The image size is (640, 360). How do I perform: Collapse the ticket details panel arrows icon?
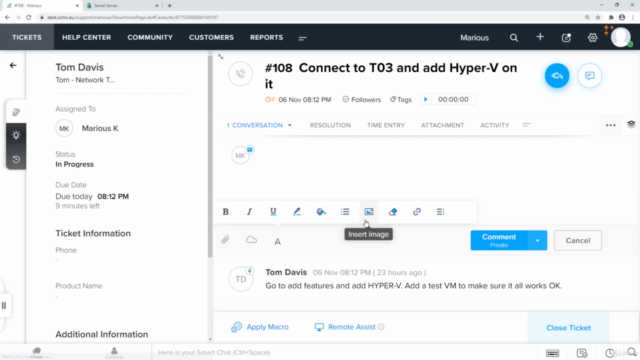(x=220, y=56)
